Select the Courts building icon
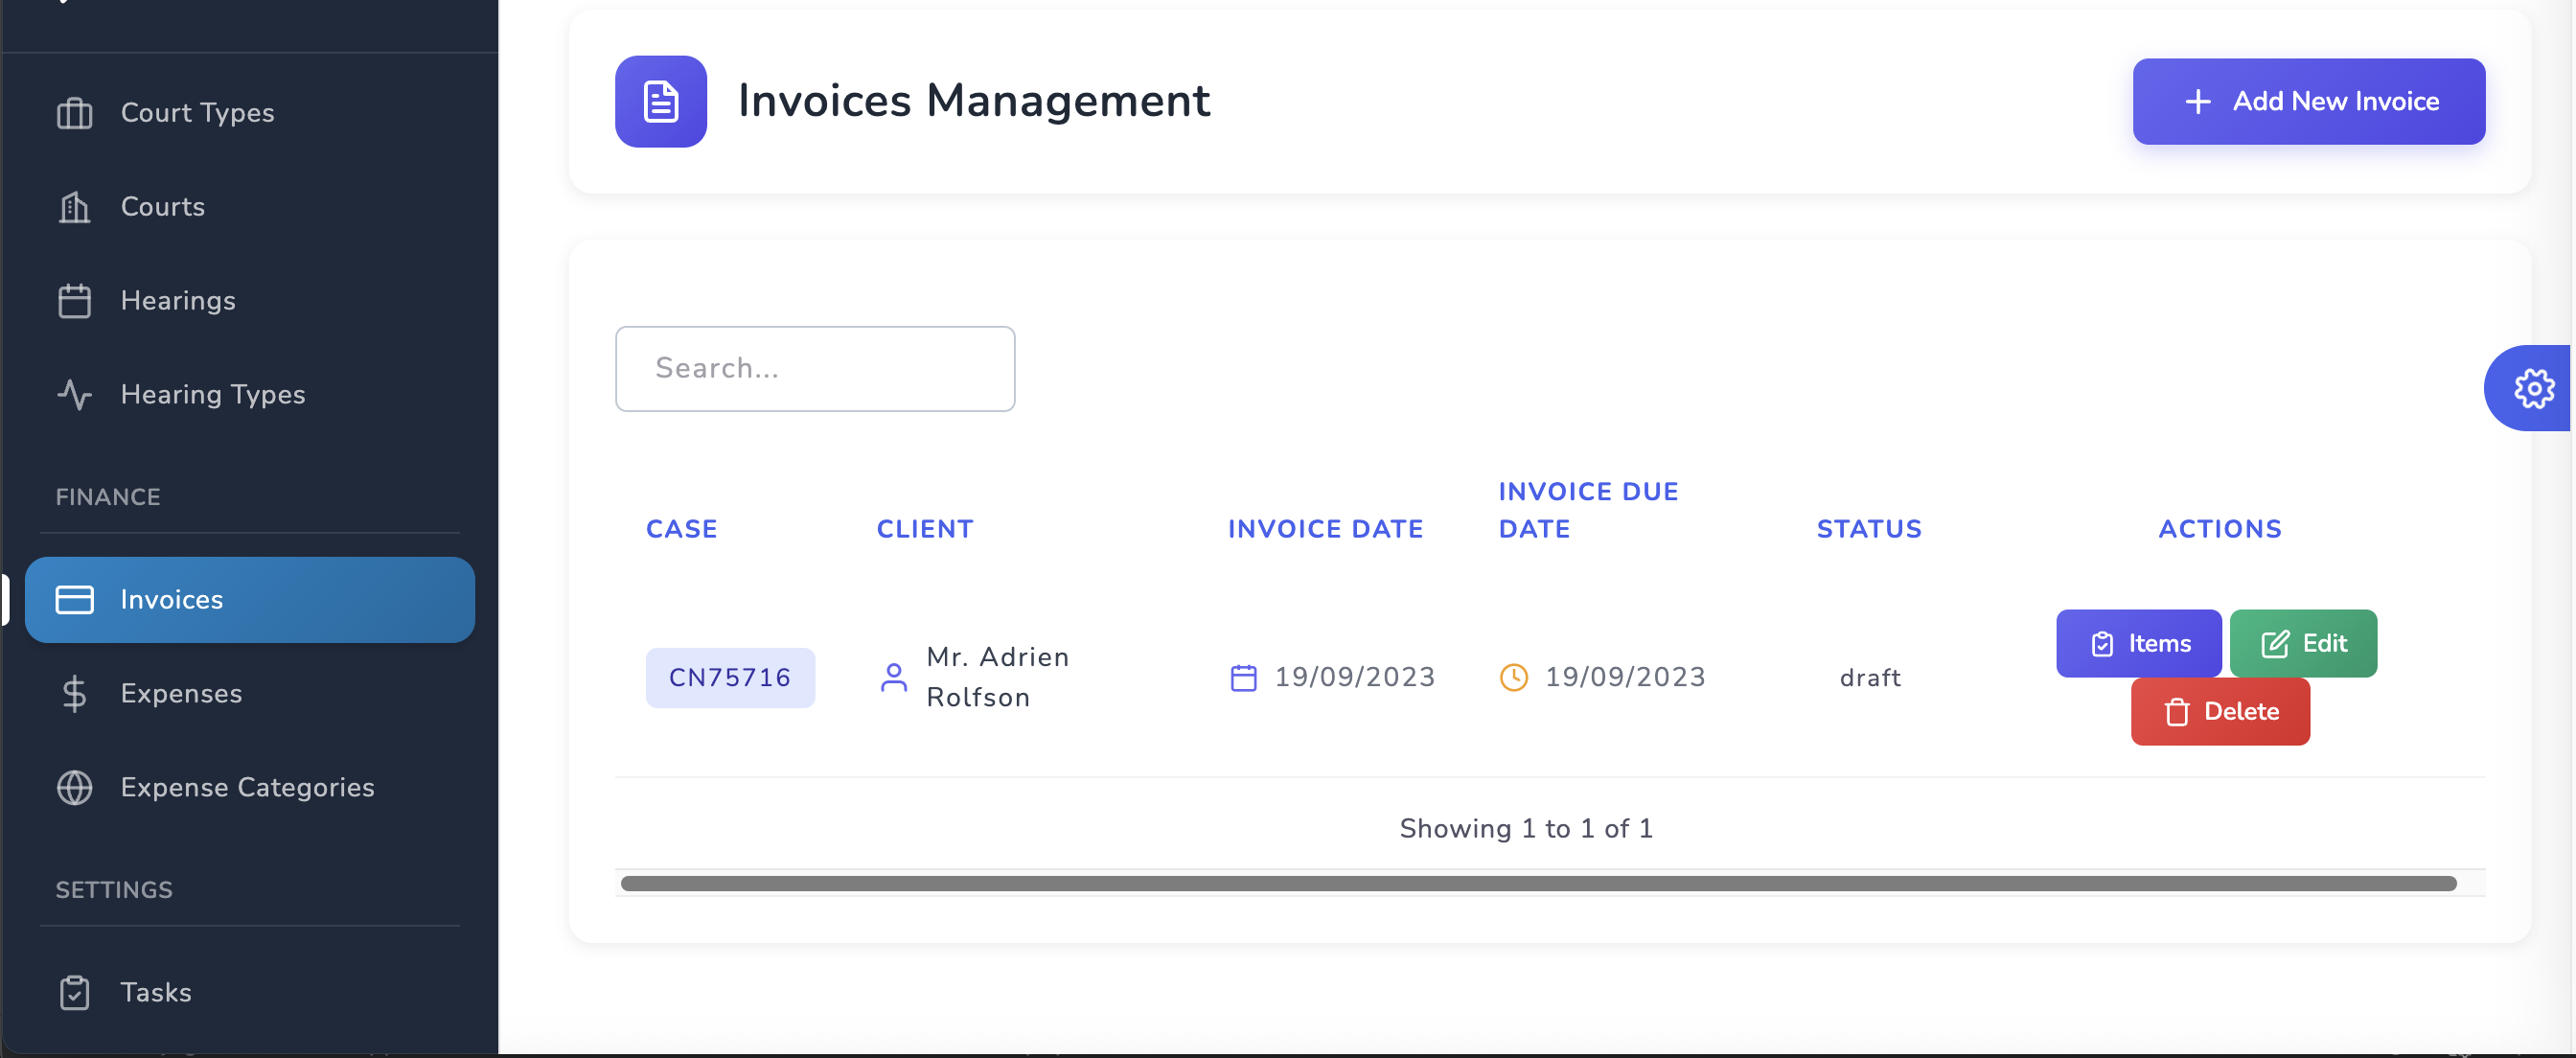Viewport: 2576px width, 1058px height. pyautogui.click(x=75, y=207)
